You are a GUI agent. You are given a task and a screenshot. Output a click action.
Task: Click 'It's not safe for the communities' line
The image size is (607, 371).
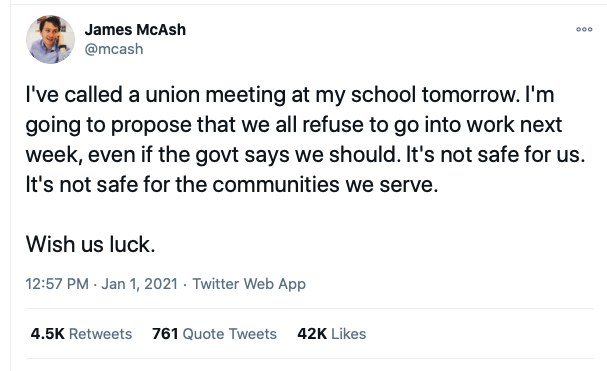232,184
